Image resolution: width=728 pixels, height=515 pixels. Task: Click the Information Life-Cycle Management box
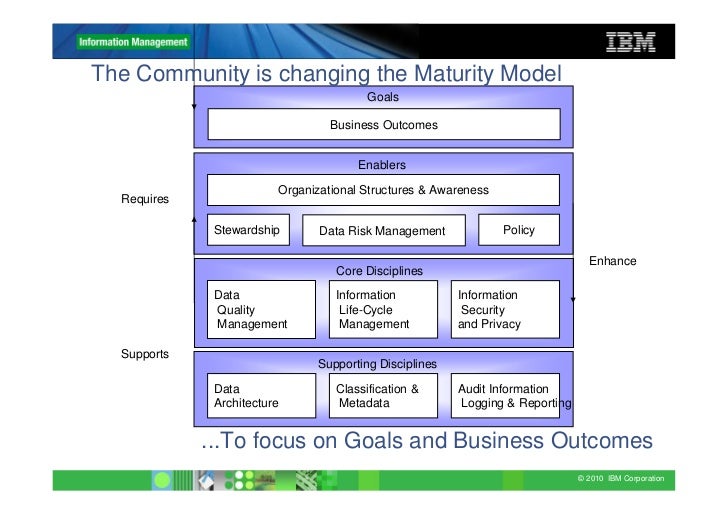(x=383, y=309)
